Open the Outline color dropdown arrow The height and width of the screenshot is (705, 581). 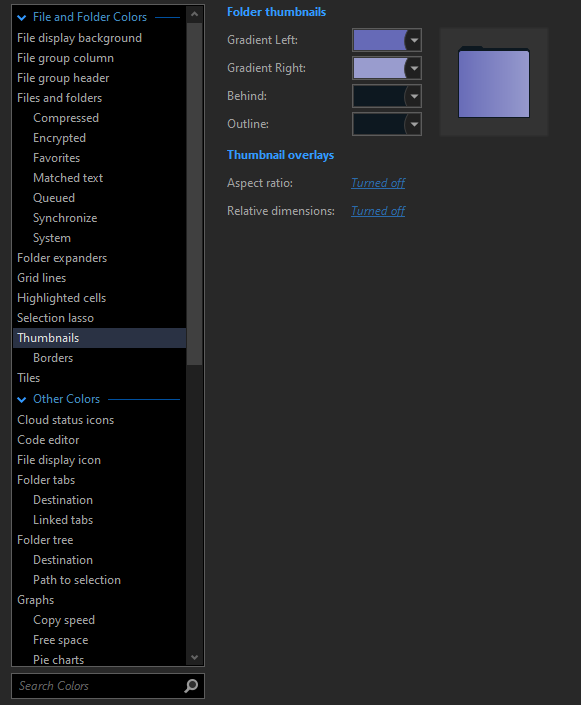[x=414, y=124]
